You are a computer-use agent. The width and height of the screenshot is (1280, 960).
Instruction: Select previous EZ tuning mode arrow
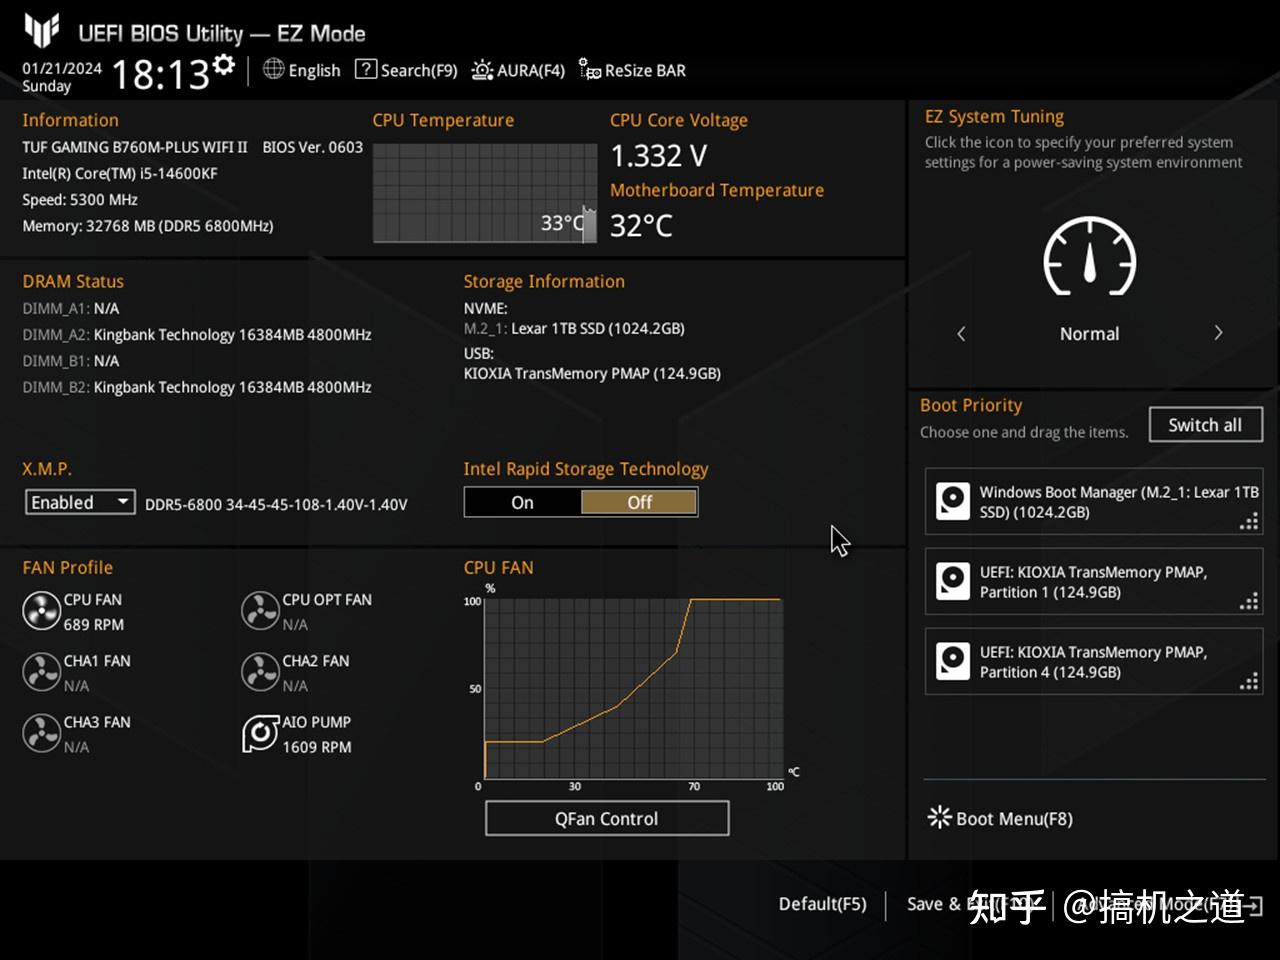(961, 333)
